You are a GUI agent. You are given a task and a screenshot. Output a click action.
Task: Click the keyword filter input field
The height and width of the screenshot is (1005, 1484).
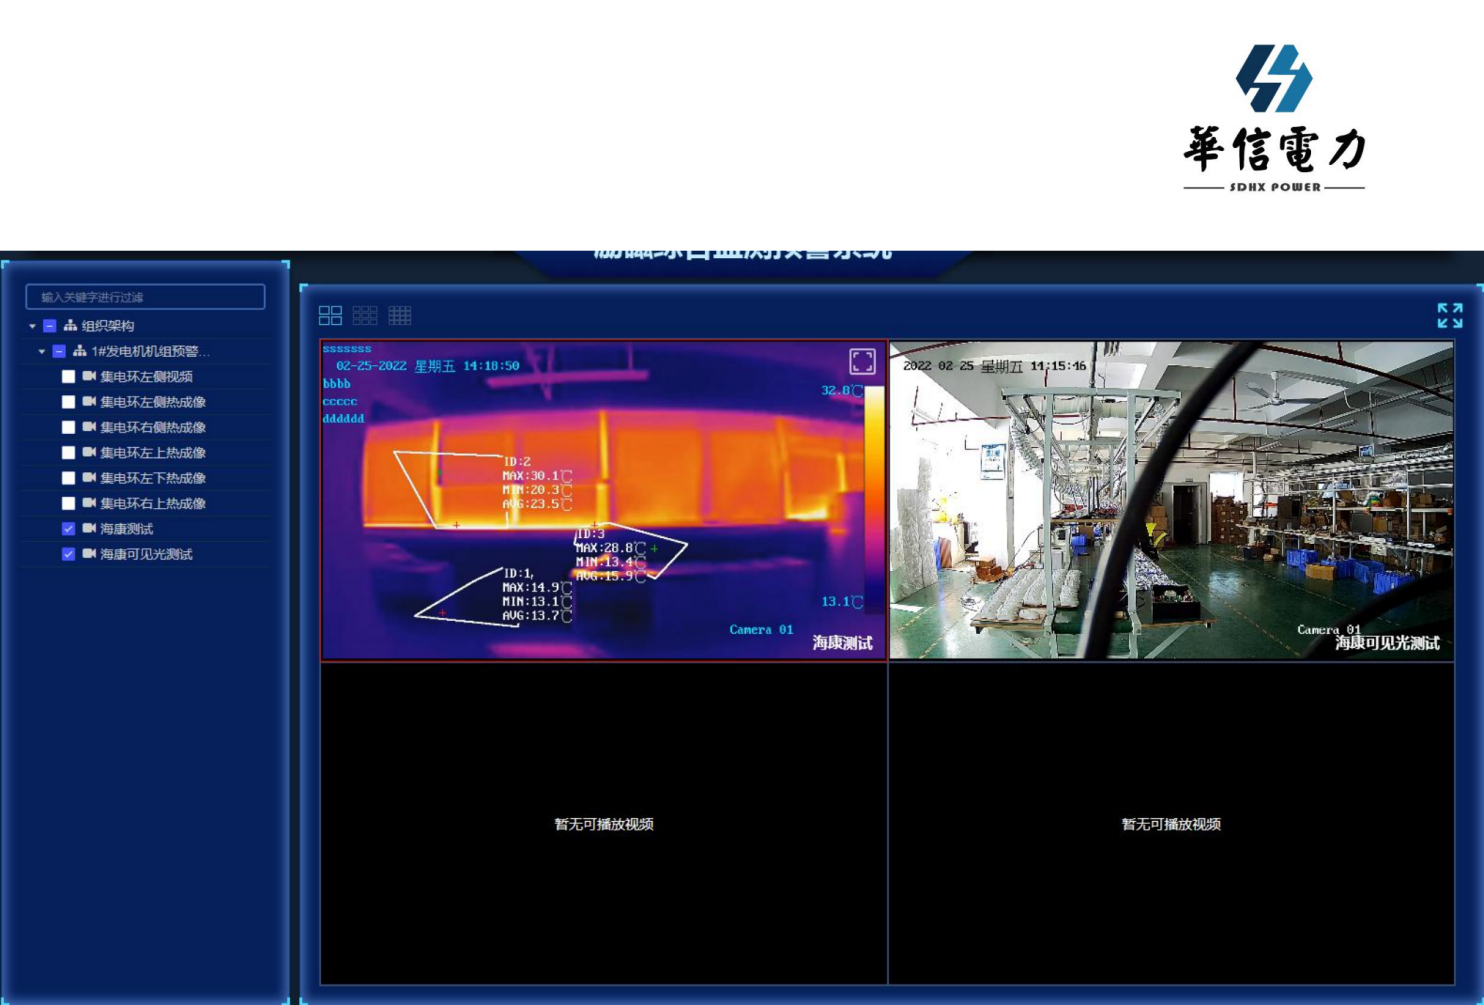point(145,297)
